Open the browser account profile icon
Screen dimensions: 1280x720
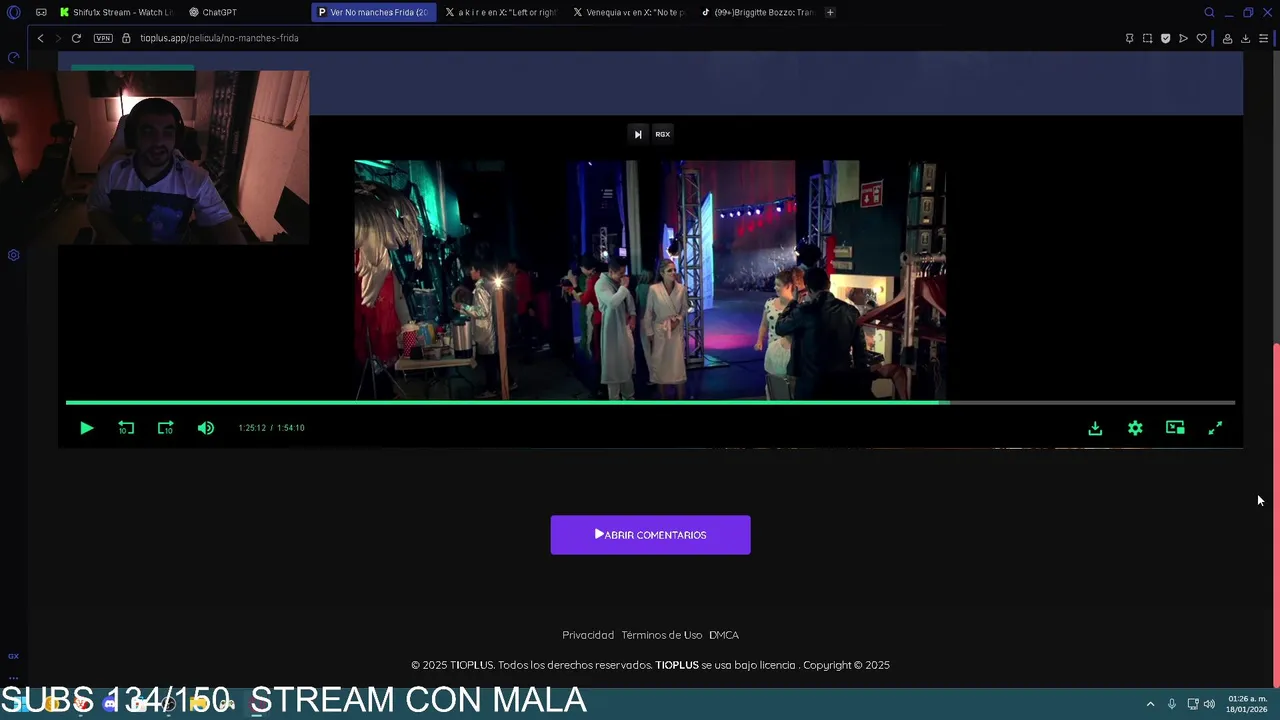pos(1227,38)
